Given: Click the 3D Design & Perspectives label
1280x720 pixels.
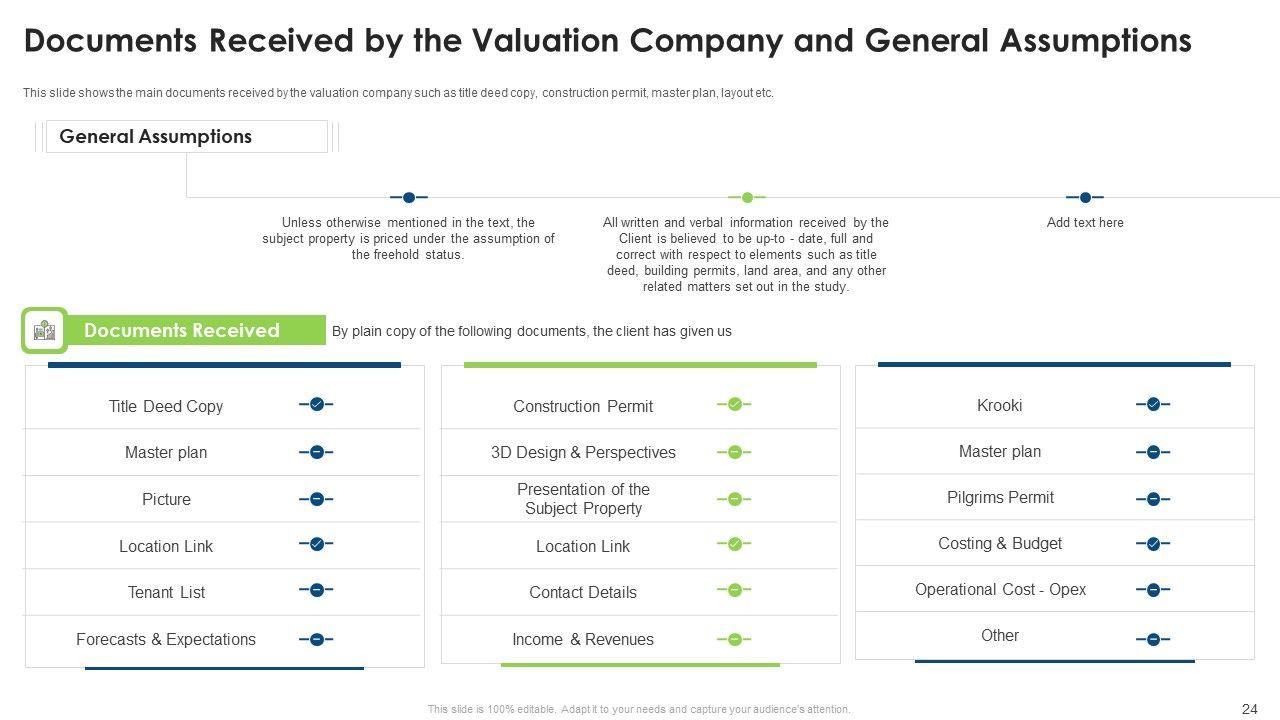Looking at the screenshot, I should pos(583,452).
